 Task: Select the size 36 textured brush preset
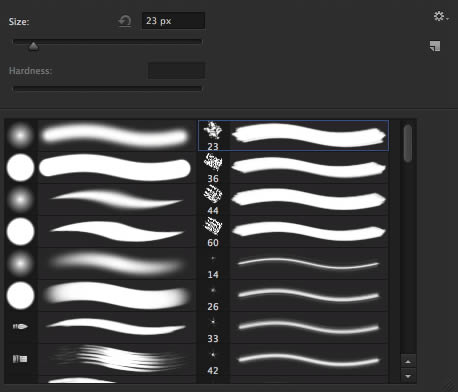293,167
